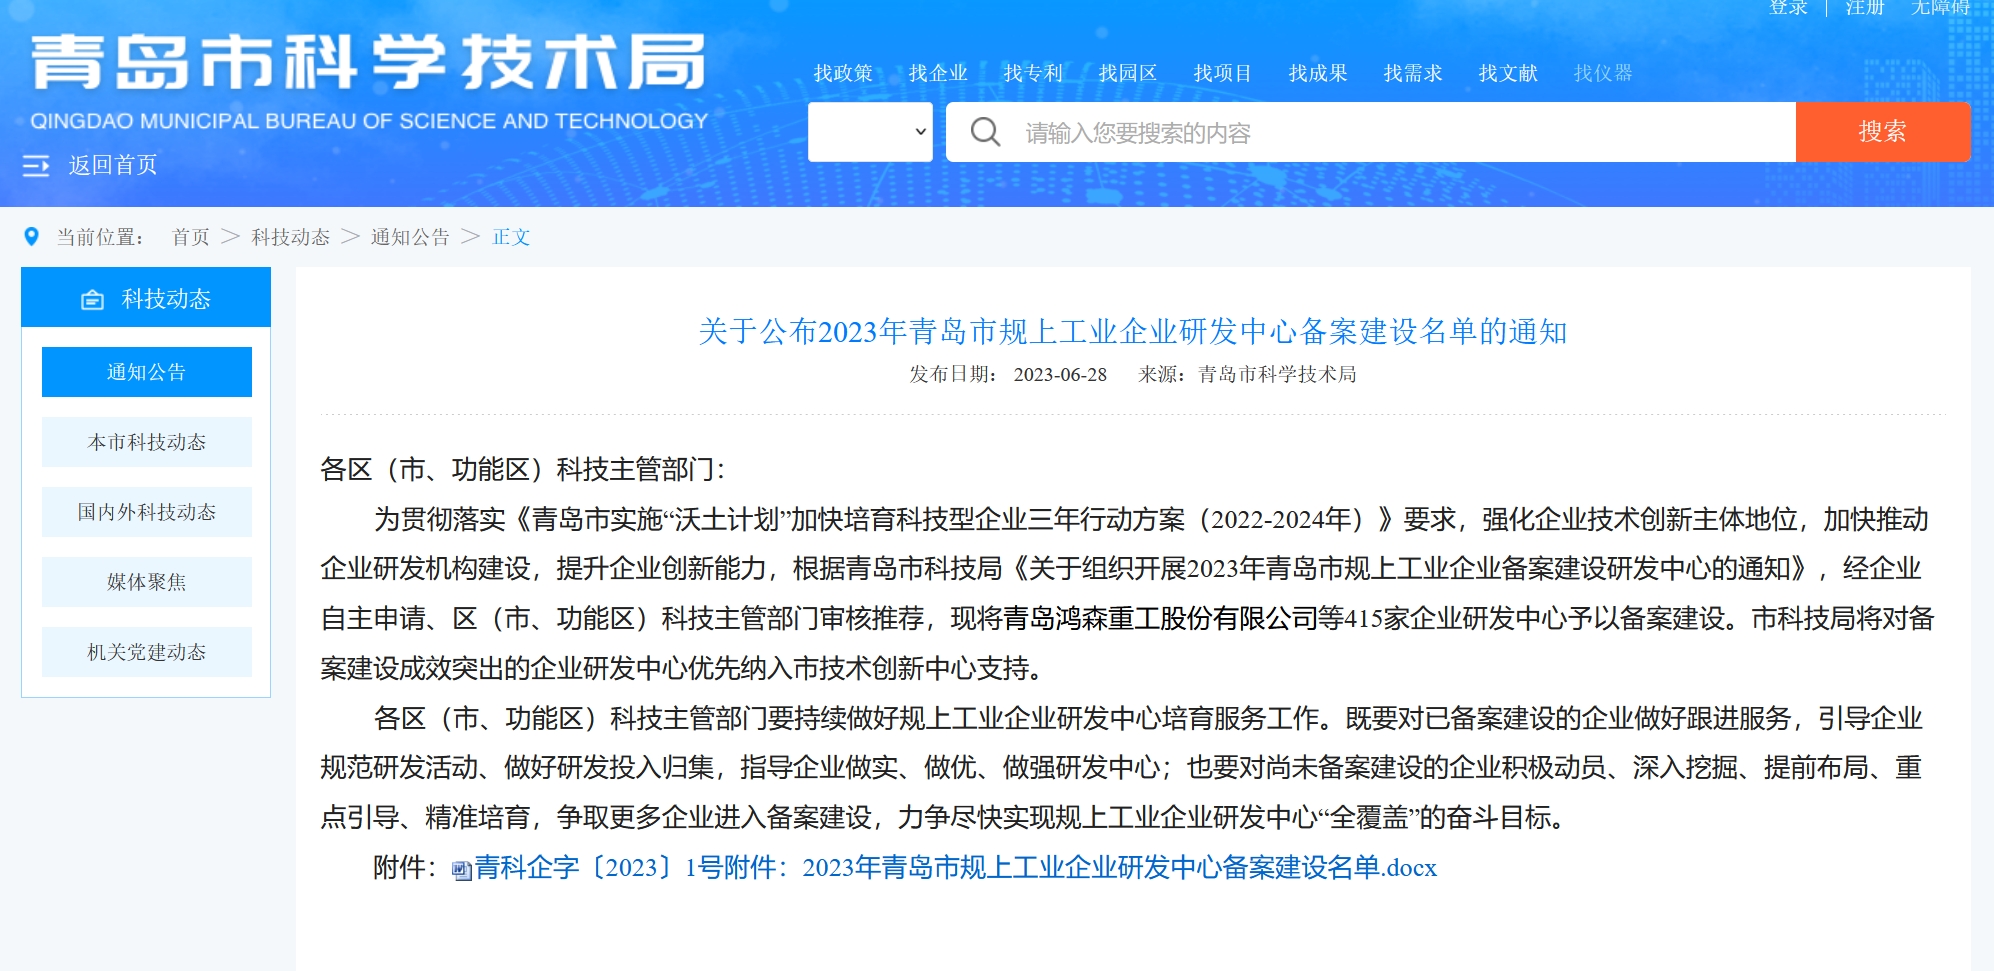Click the menu icon beside 返回首页
The image size is (1994, 971).
[x=36, y=166]
